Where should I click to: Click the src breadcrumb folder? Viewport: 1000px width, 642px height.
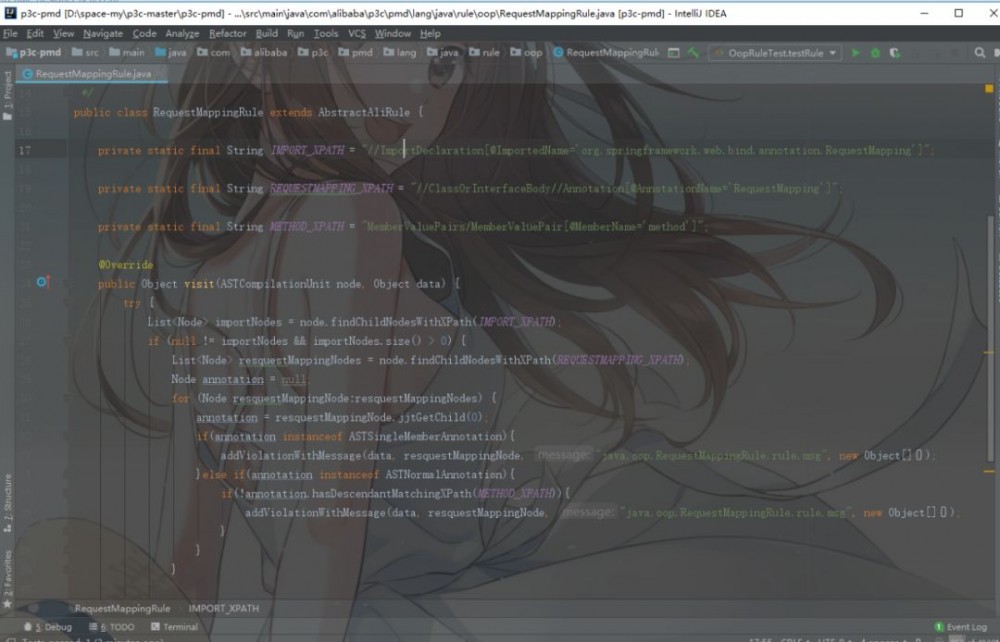85,52
